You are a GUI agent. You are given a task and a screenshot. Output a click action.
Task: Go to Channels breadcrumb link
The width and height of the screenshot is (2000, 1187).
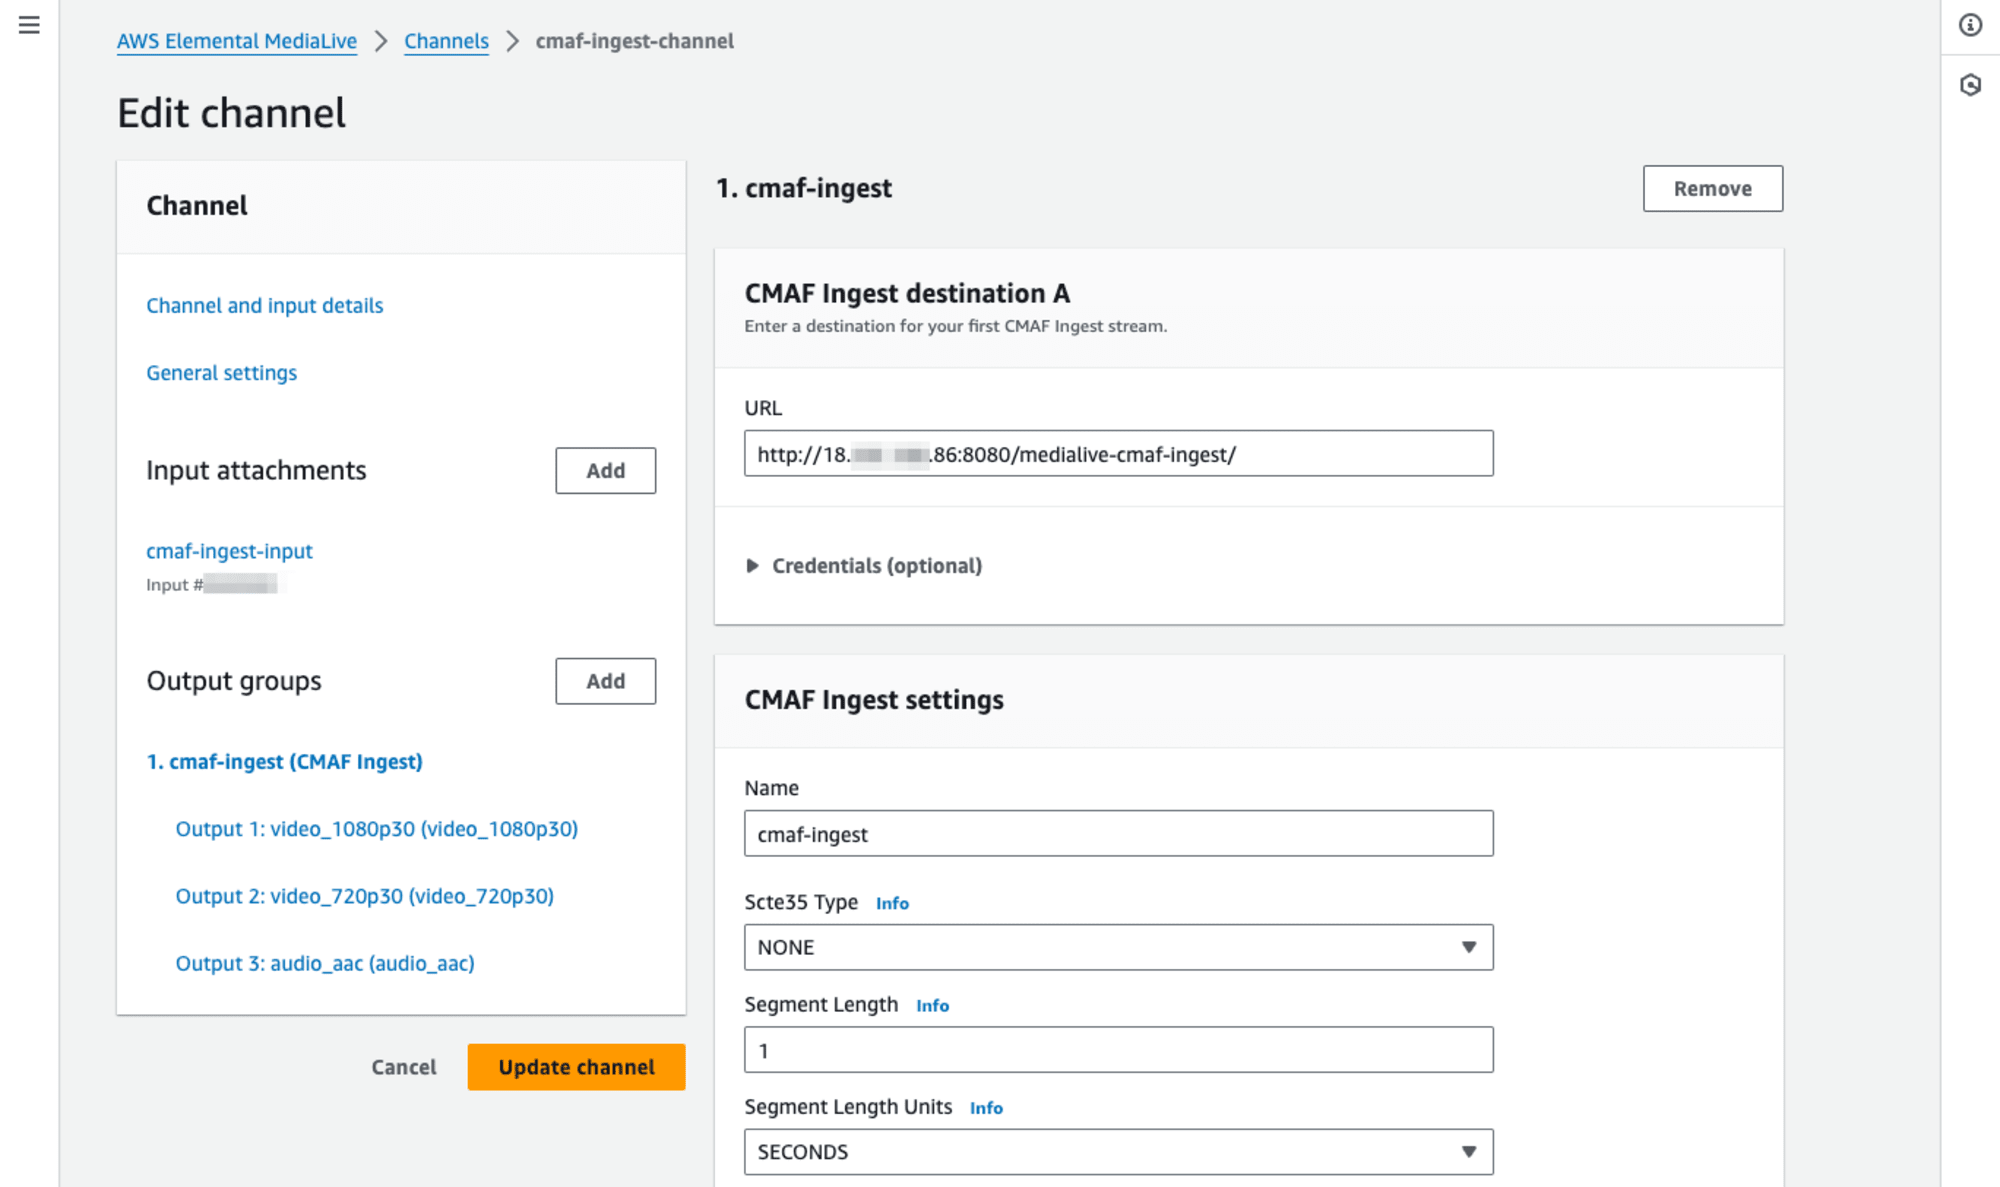click(446, 41)
